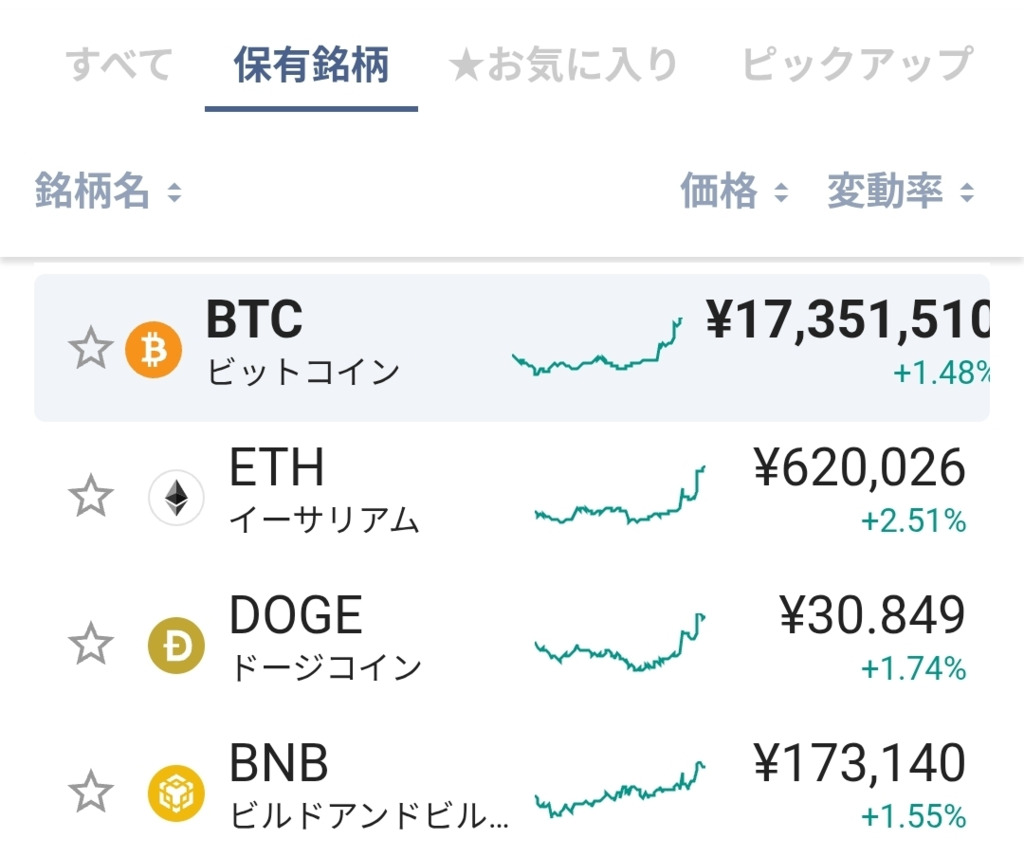Open the ★お気に入り tab
The image size is (1024, 857).
tap(564, 65)
